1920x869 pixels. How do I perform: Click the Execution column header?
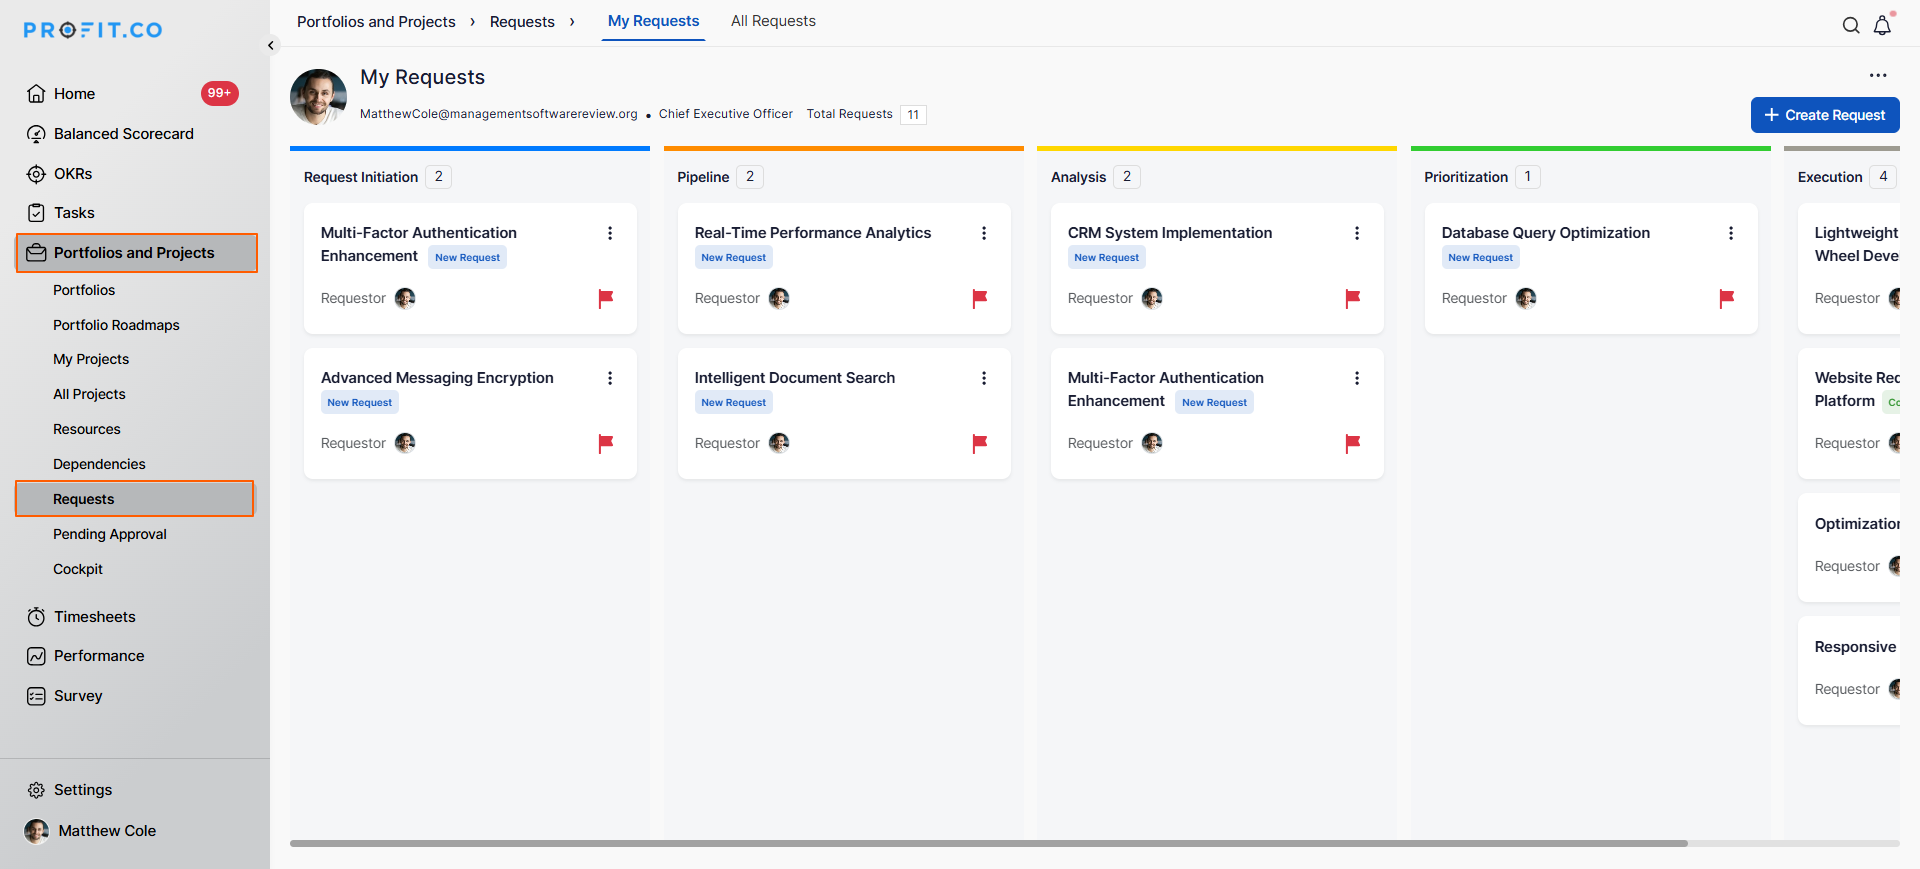click(x=1830, y=177)
